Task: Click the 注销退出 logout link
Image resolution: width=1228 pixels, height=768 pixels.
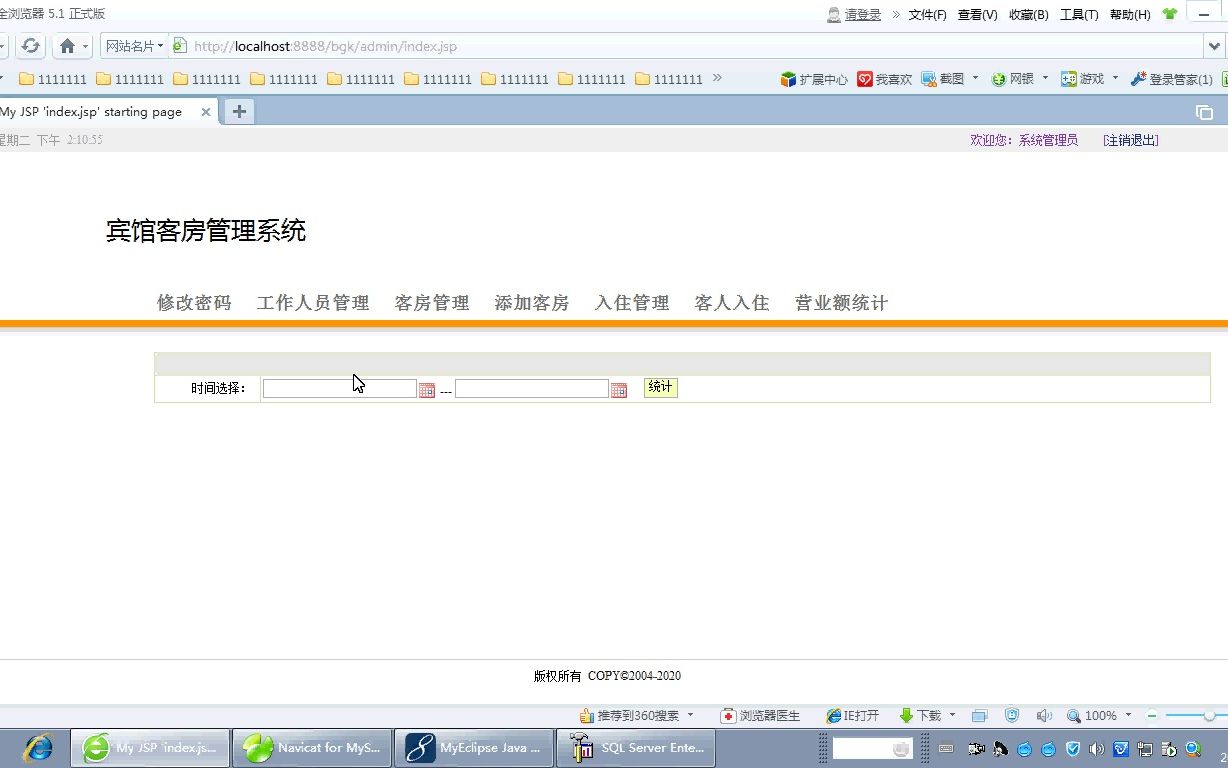Action: pyautogui.click(x=1129, y=140)
